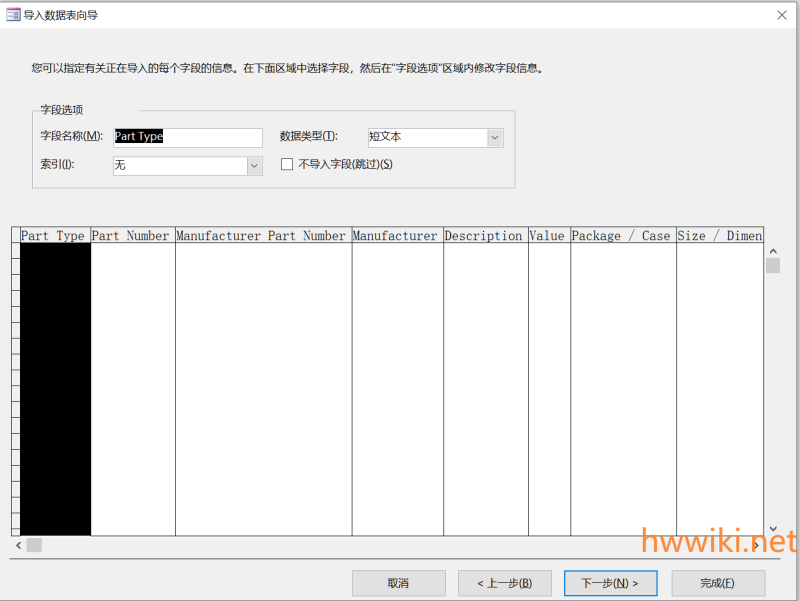Select the Part Type column header
The image size is (800, 601).
(54, 236)
